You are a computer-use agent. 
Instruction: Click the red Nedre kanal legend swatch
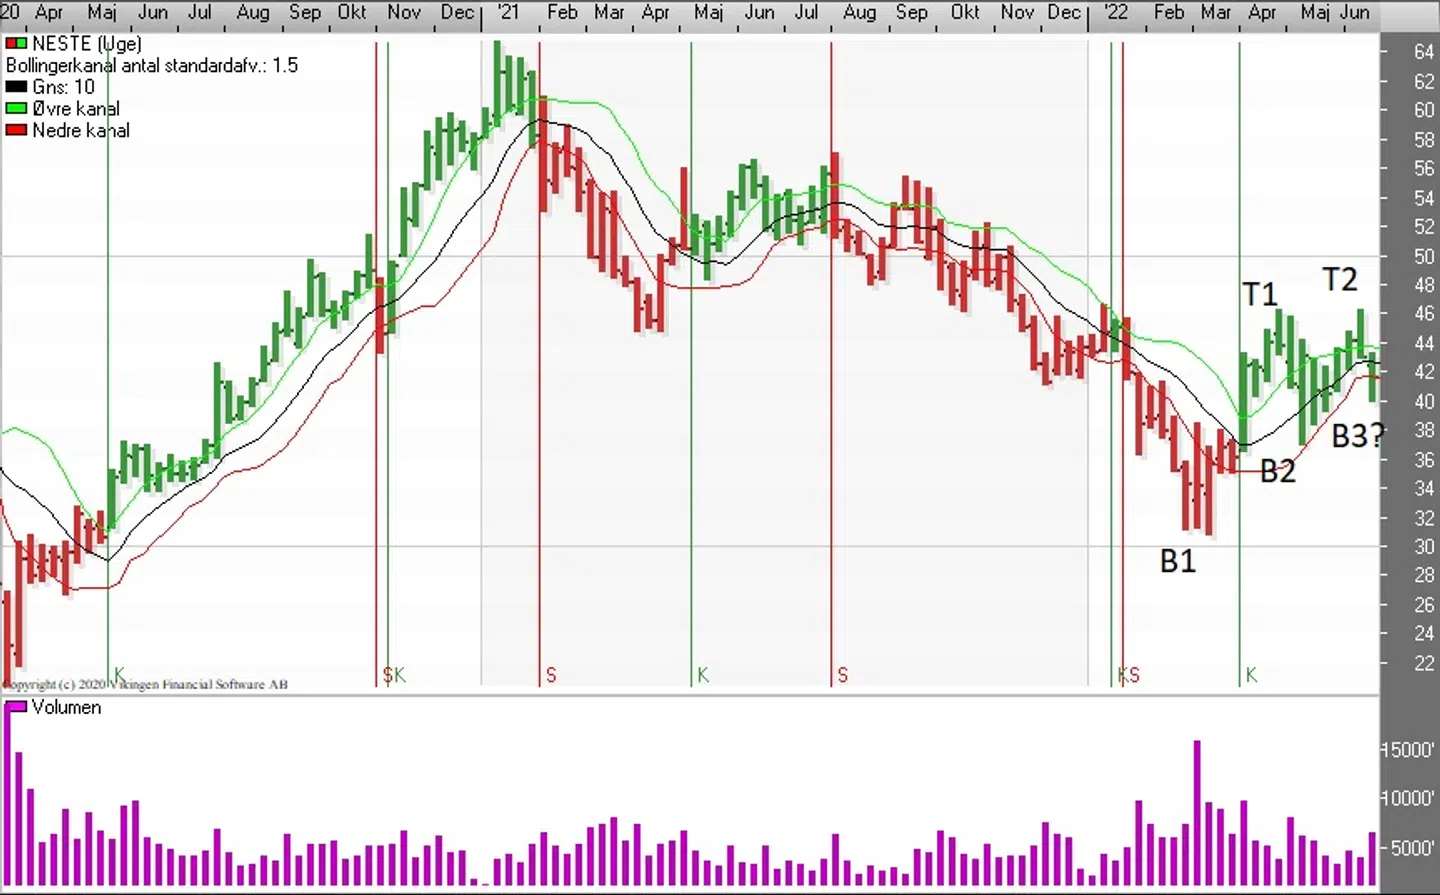16,130
